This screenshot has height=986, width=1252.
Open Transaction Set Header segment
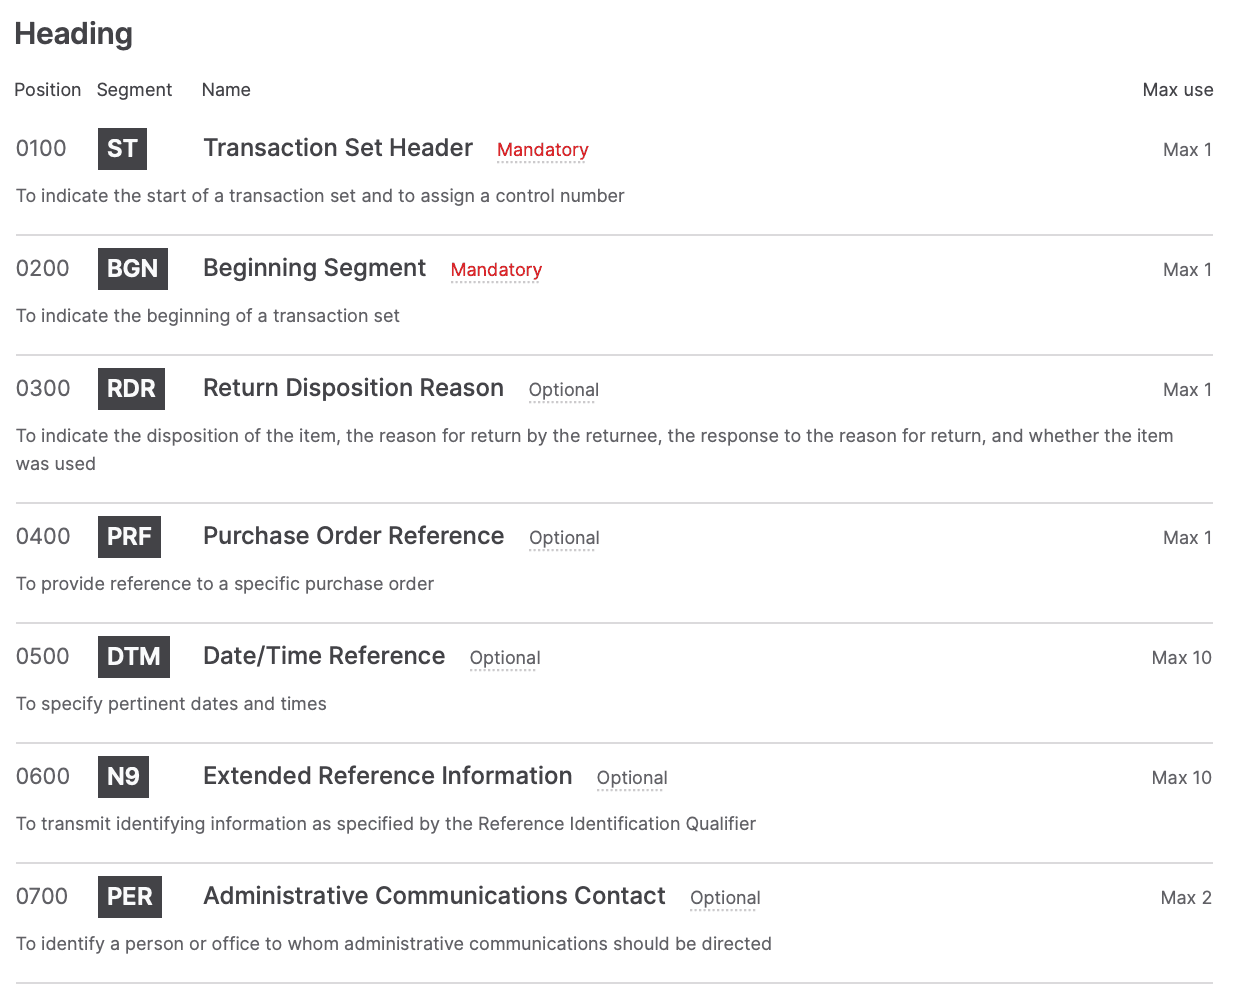click(x=337, y=148)
